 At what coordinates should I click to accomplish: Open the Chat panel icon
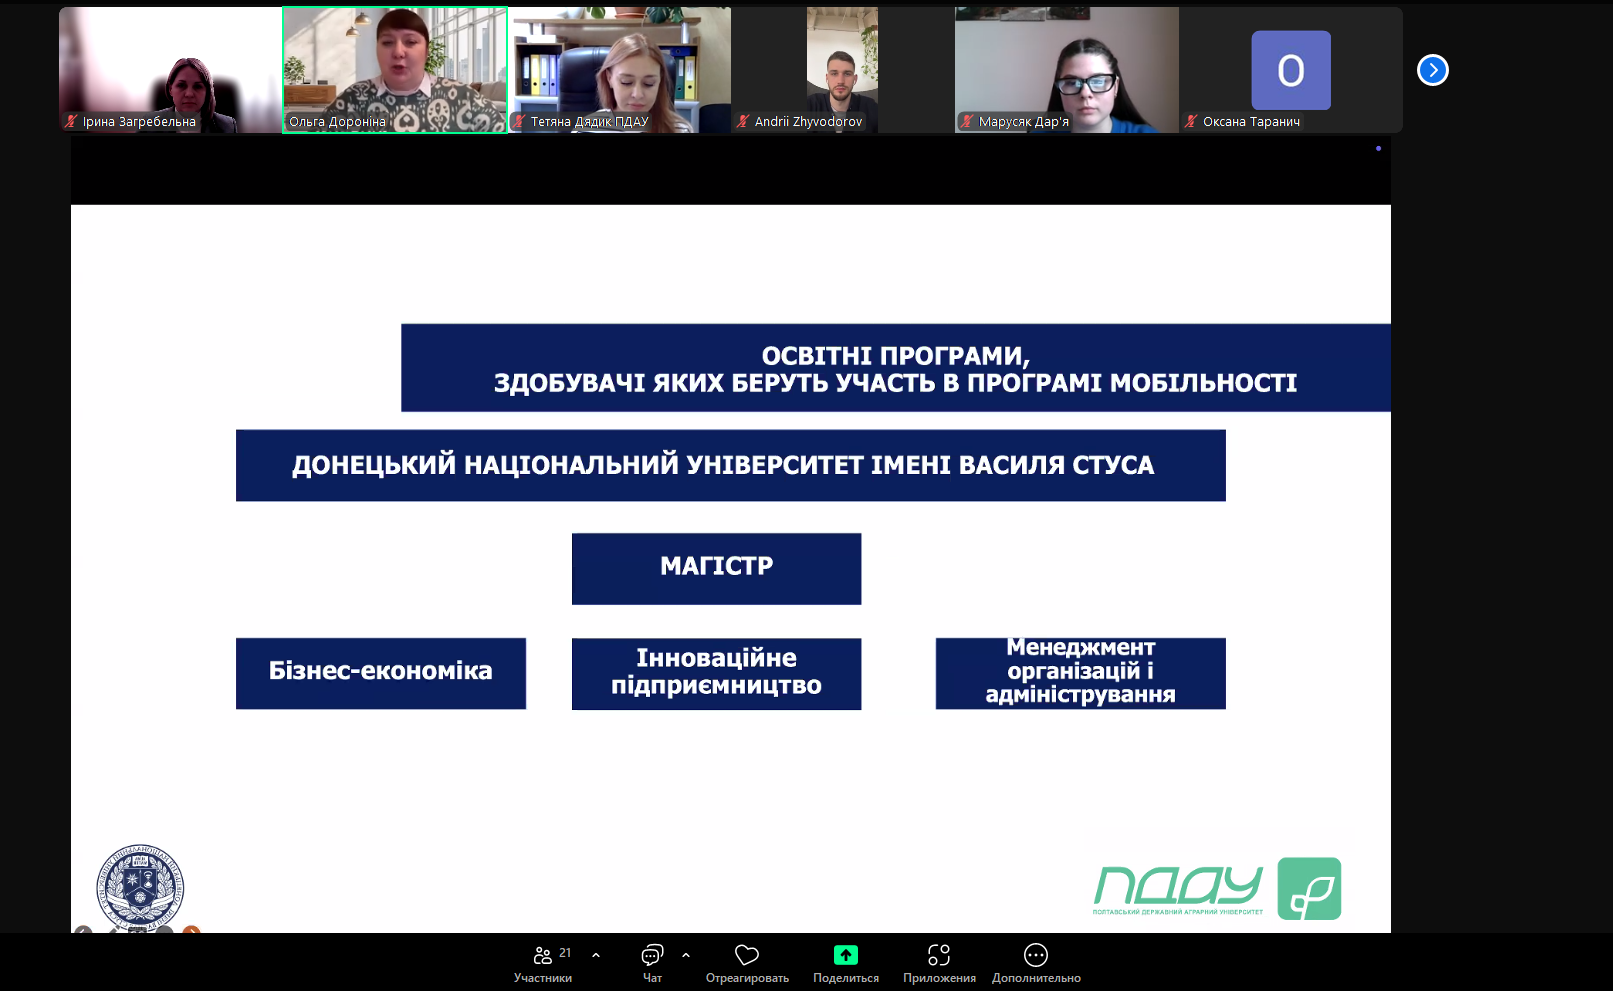click(652, 955)
